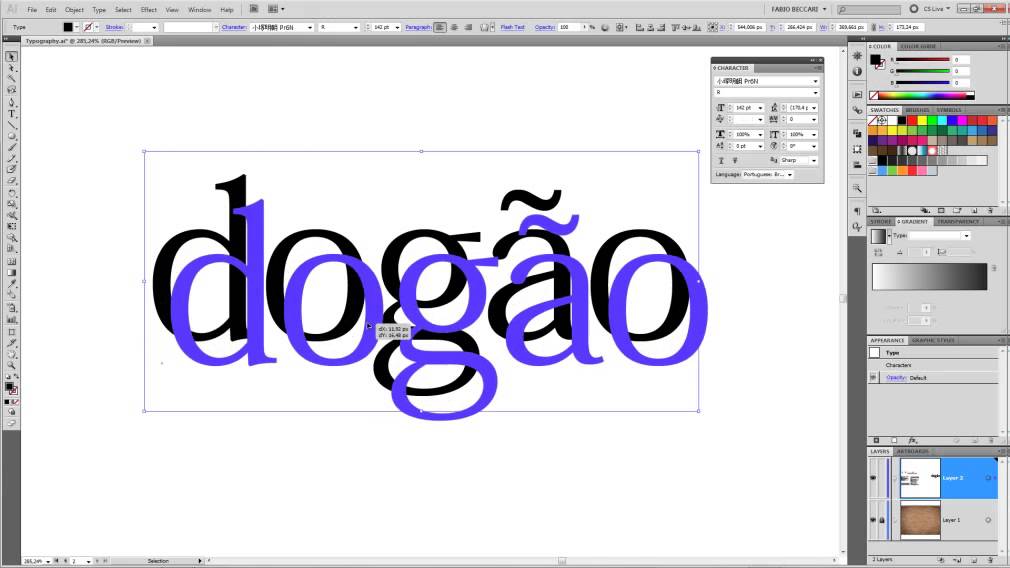Open the Transform panel icon in dock
The image size is (1010, 568).
(857, 149)
